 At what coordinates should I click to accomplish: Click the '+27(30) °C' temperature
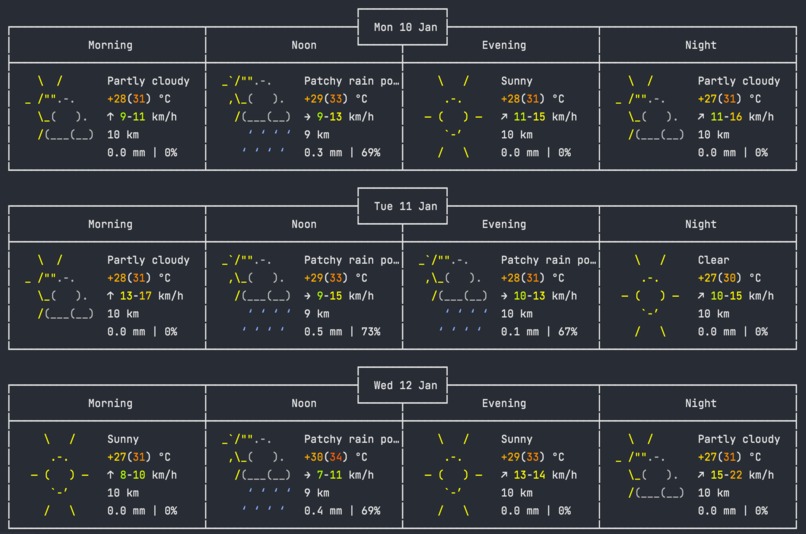click(729, 278)
